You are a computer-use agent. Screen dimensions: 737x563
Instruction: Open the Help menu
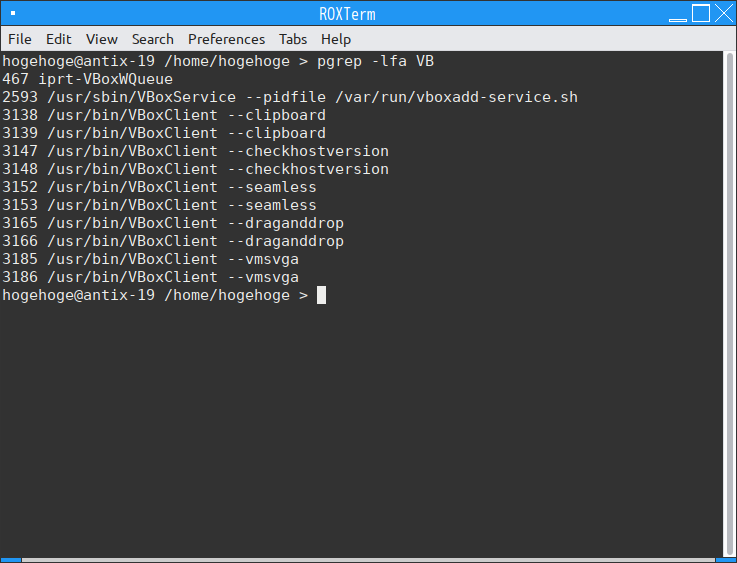tap(336, 39)
